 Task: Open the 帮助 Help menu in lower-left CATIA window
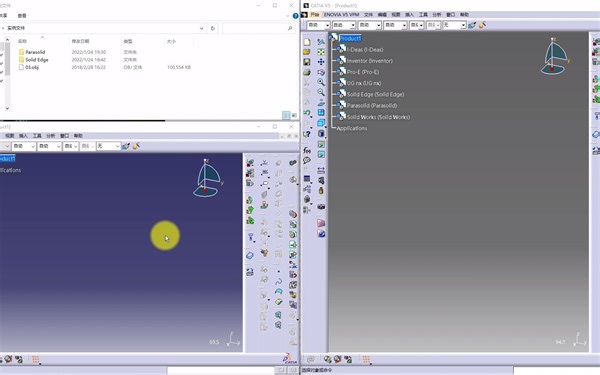(78, 136)
